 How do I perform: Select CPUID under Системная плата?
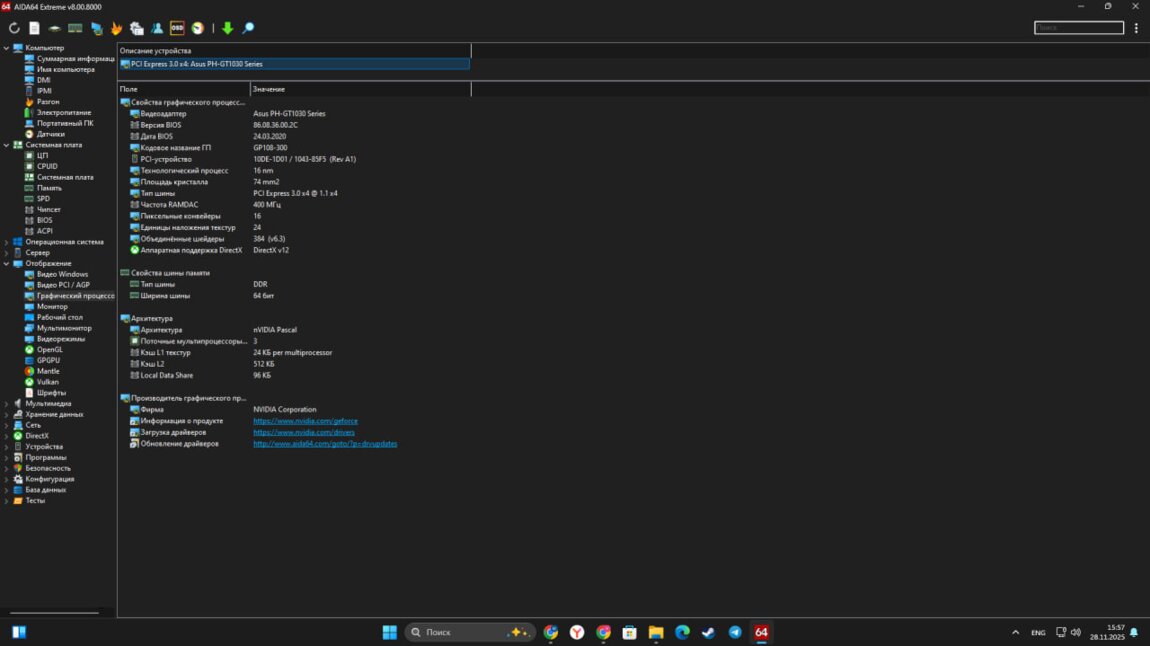point(47,166)
